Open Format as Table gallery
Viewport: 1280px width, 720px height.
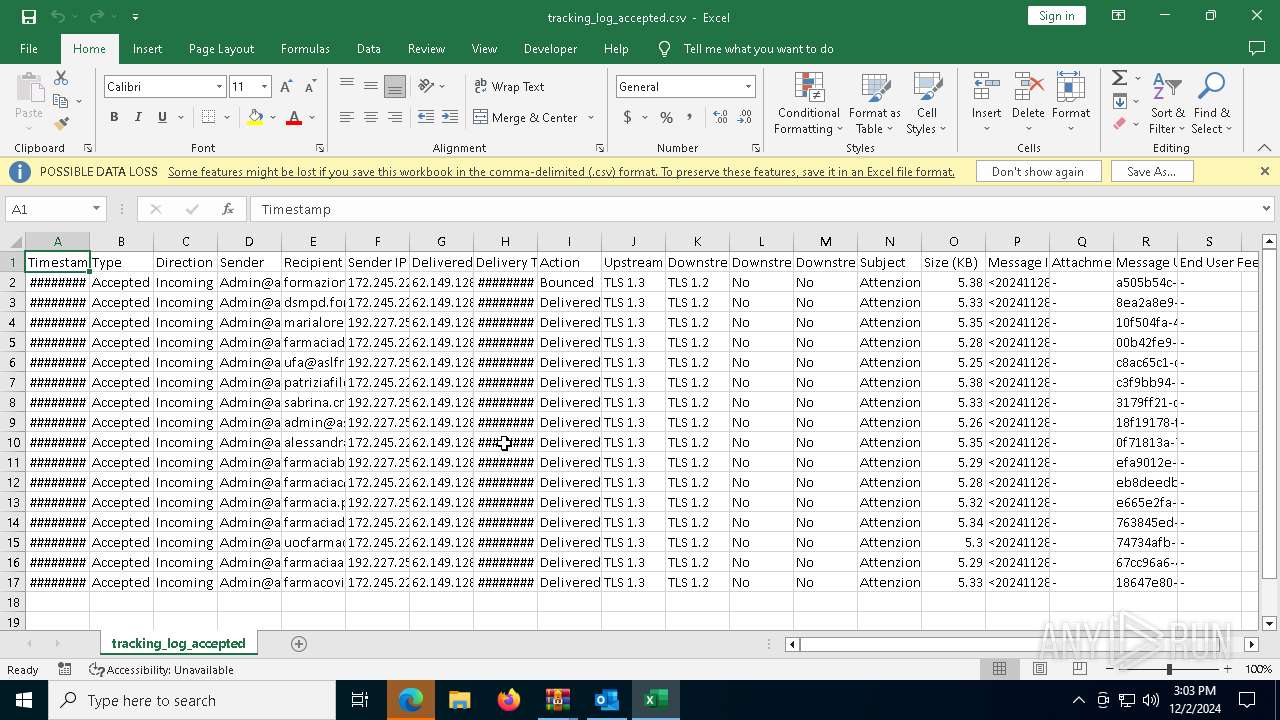875,103
